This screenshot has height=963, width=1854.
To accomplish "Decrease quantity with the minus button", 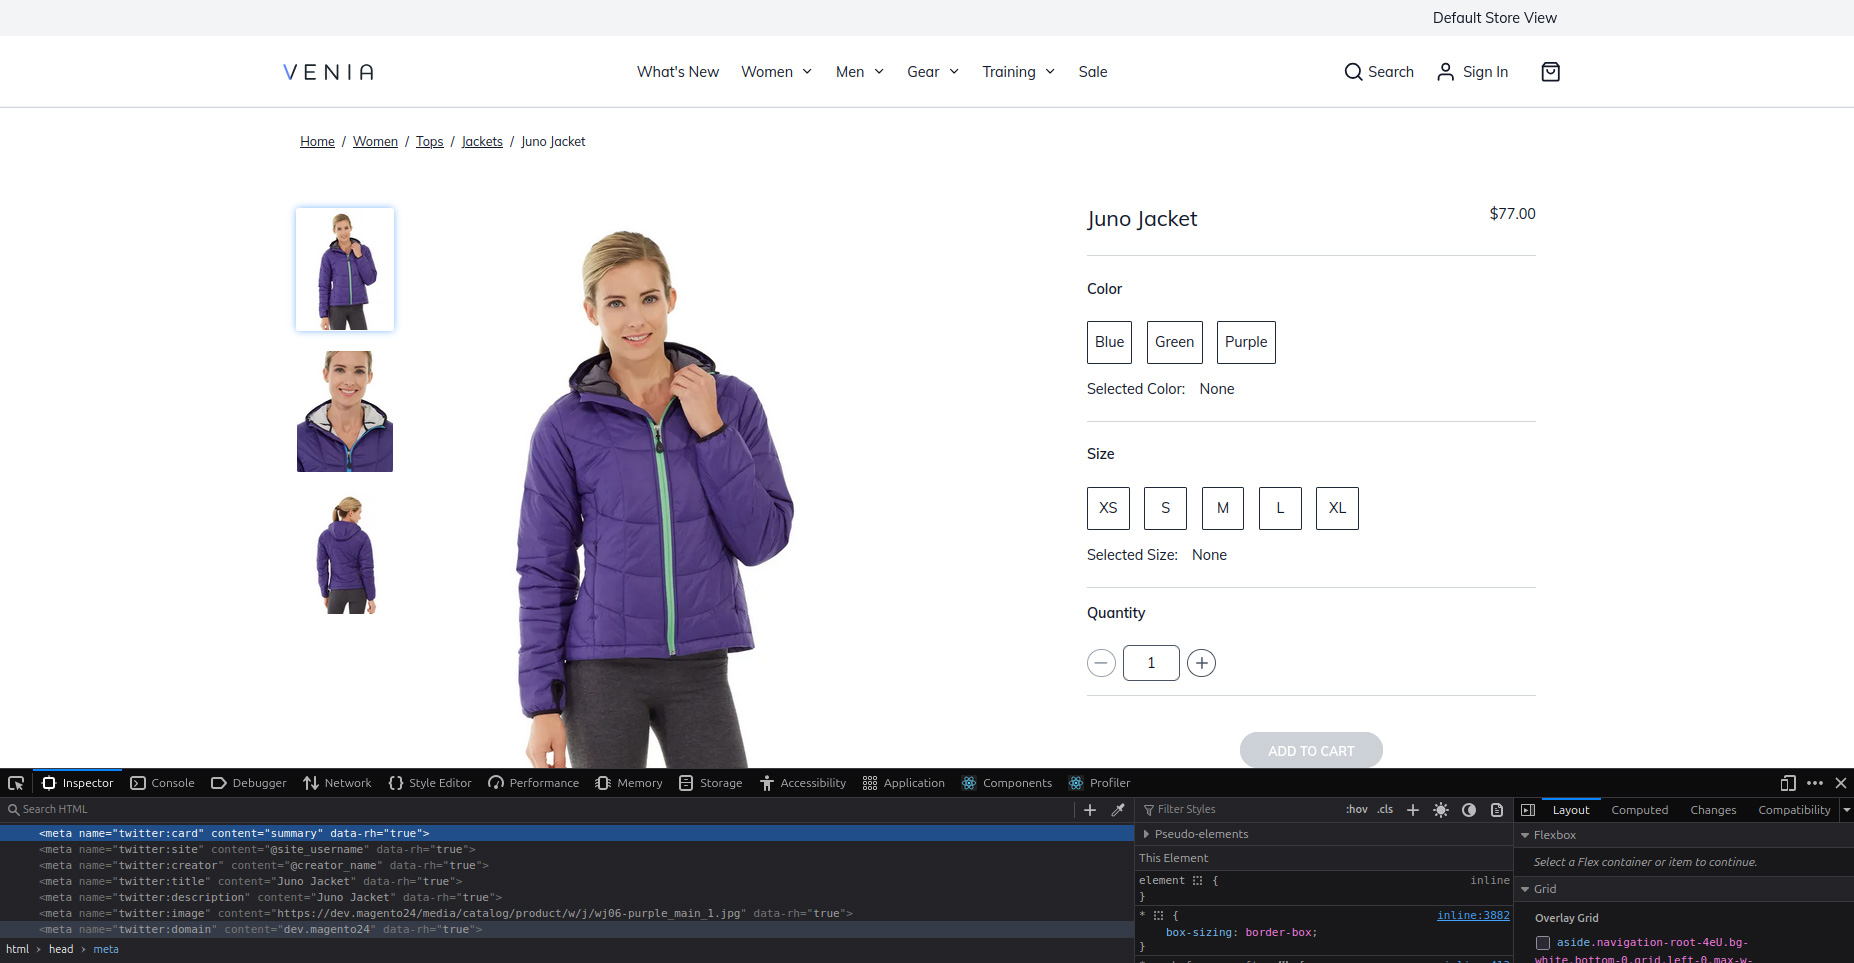I will tap(1101, 663).
